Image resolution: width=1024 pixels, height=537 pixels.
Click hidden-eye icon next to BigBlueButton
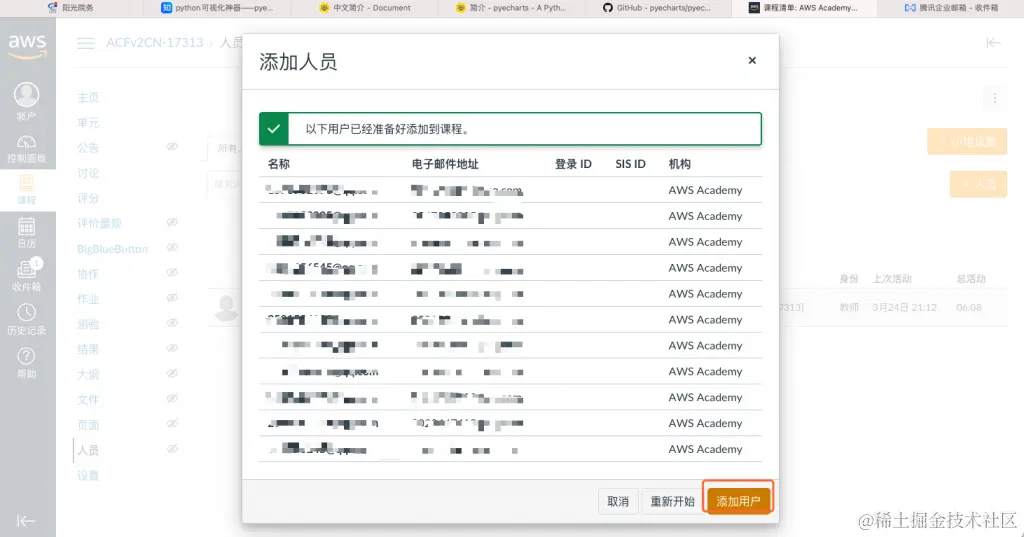(172, 248)
